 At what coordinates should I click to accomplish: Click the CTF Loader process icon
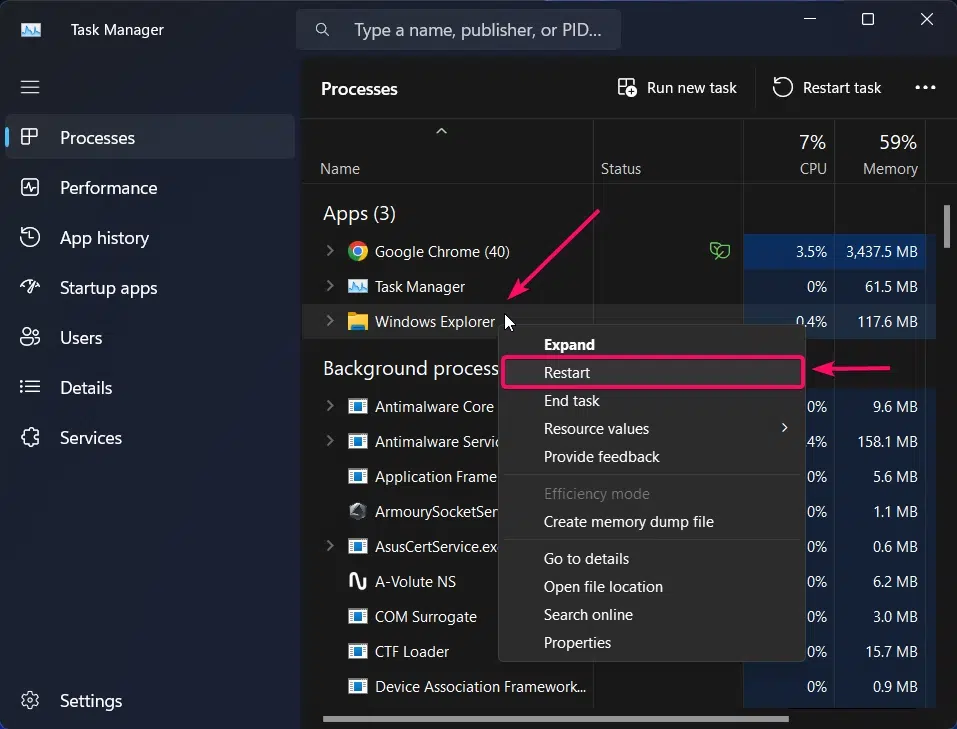(x=358, y=651)
